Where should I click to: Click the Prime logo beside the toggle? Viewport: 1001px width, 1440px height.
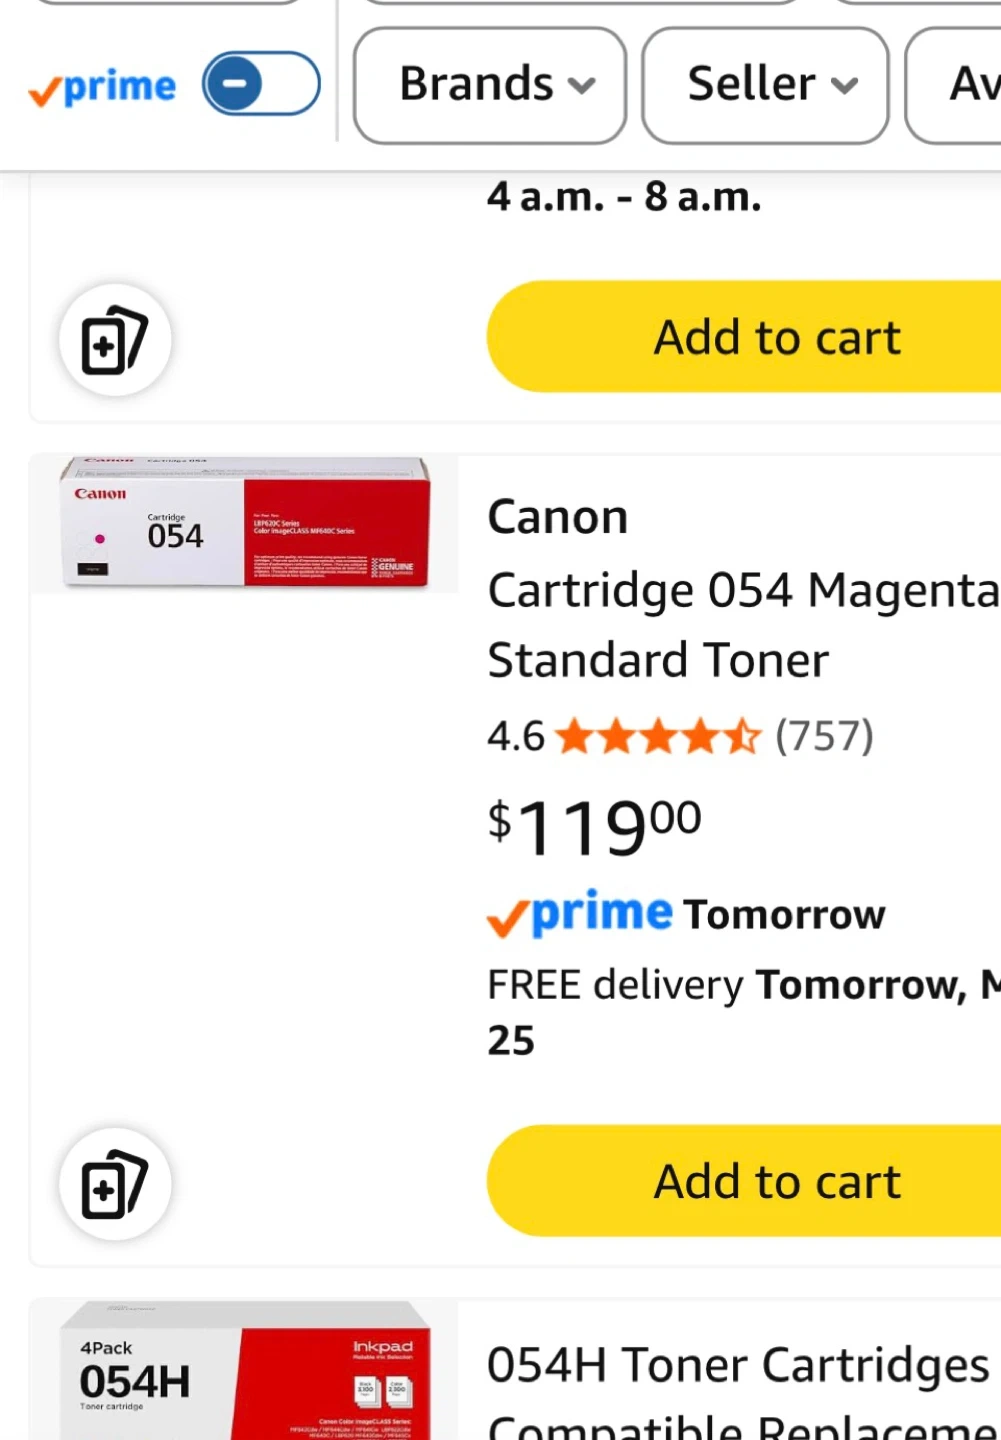(103, 88)
